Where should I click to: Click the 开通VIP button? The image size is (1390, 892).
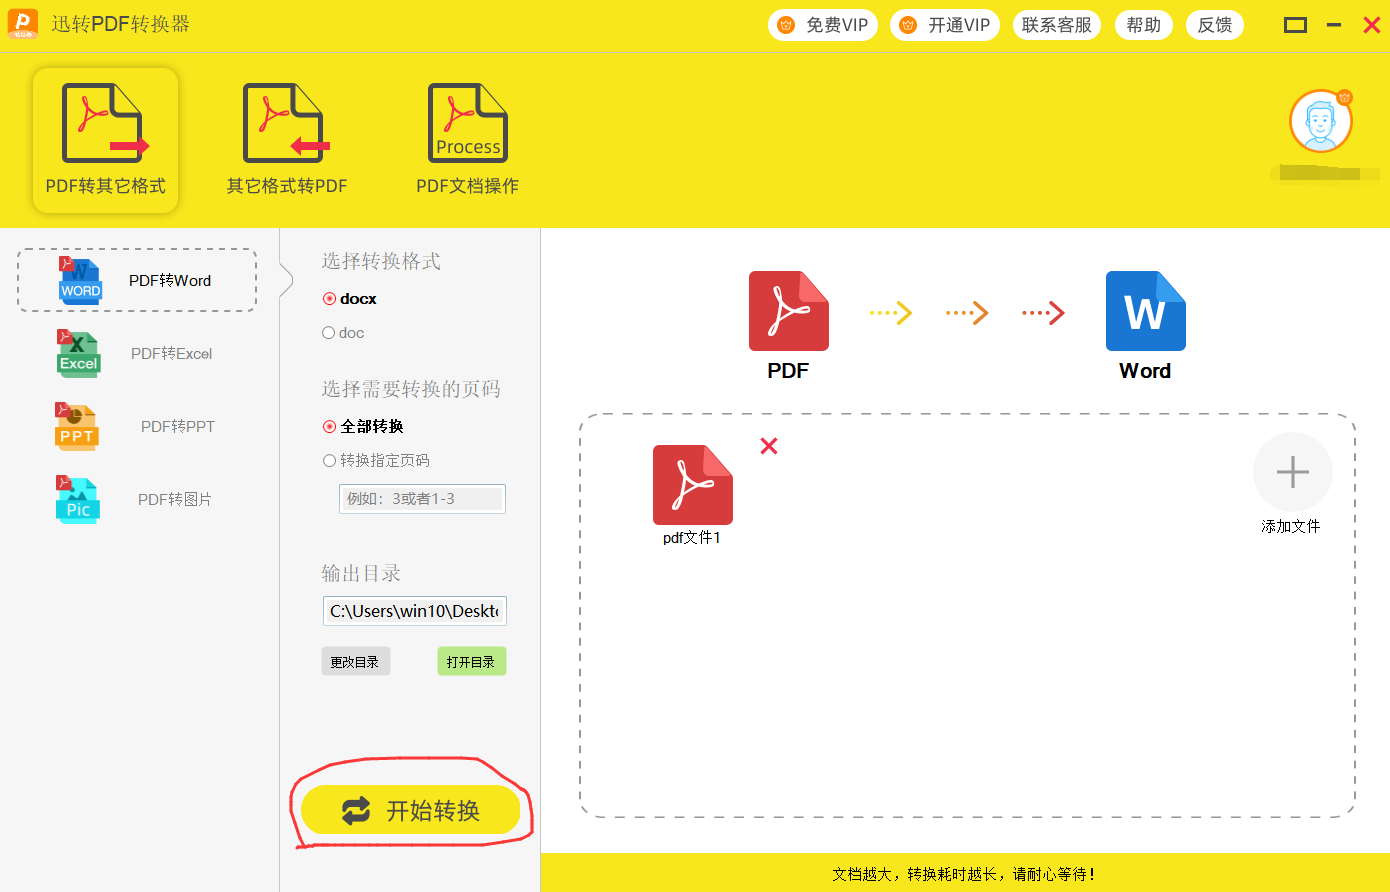(x=945, y=25)
